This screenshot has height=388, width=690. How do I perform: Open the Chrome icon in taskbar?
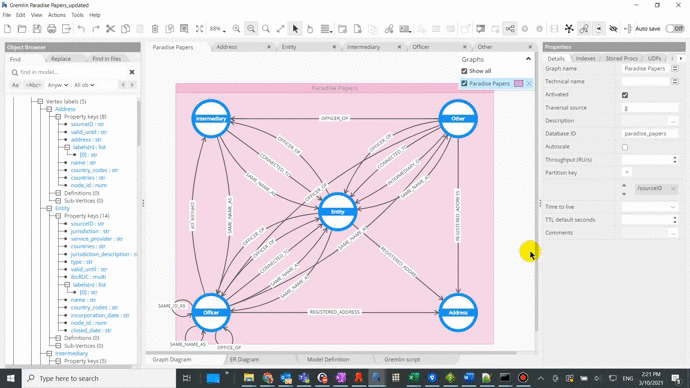pyautogui.click(x=268, y=378)
